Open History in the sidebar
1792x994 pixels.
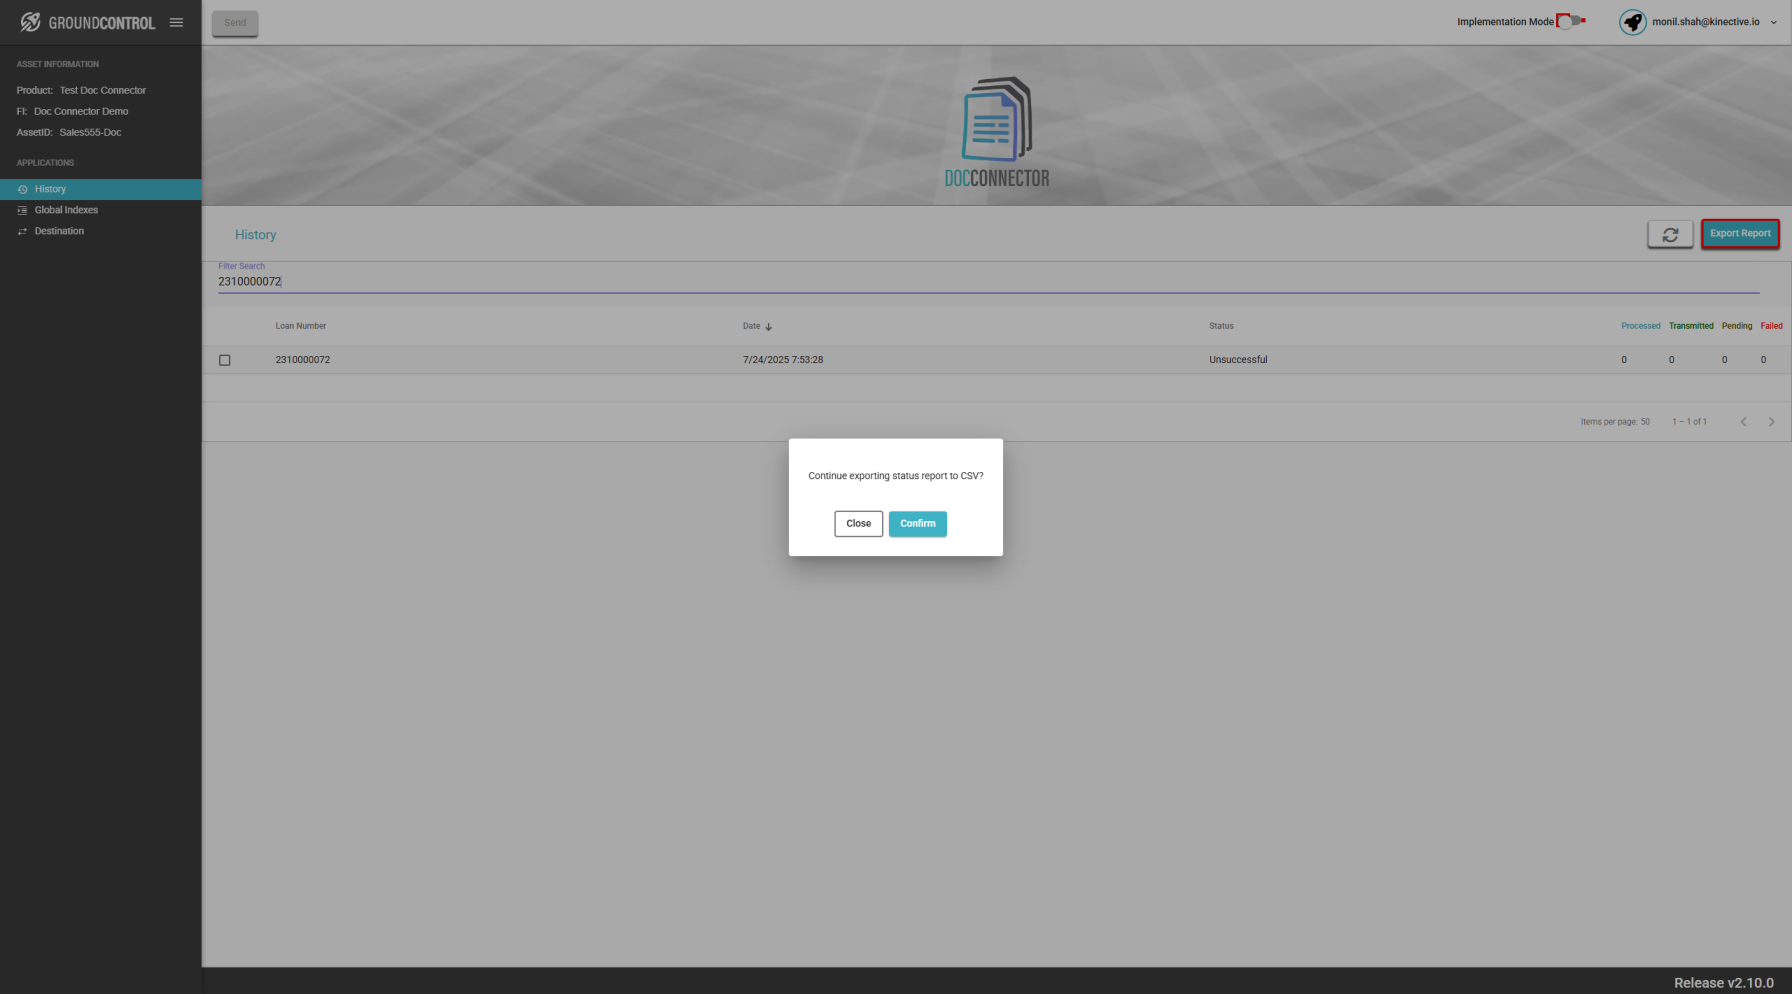pyautogui.click(x=100, y=189)
